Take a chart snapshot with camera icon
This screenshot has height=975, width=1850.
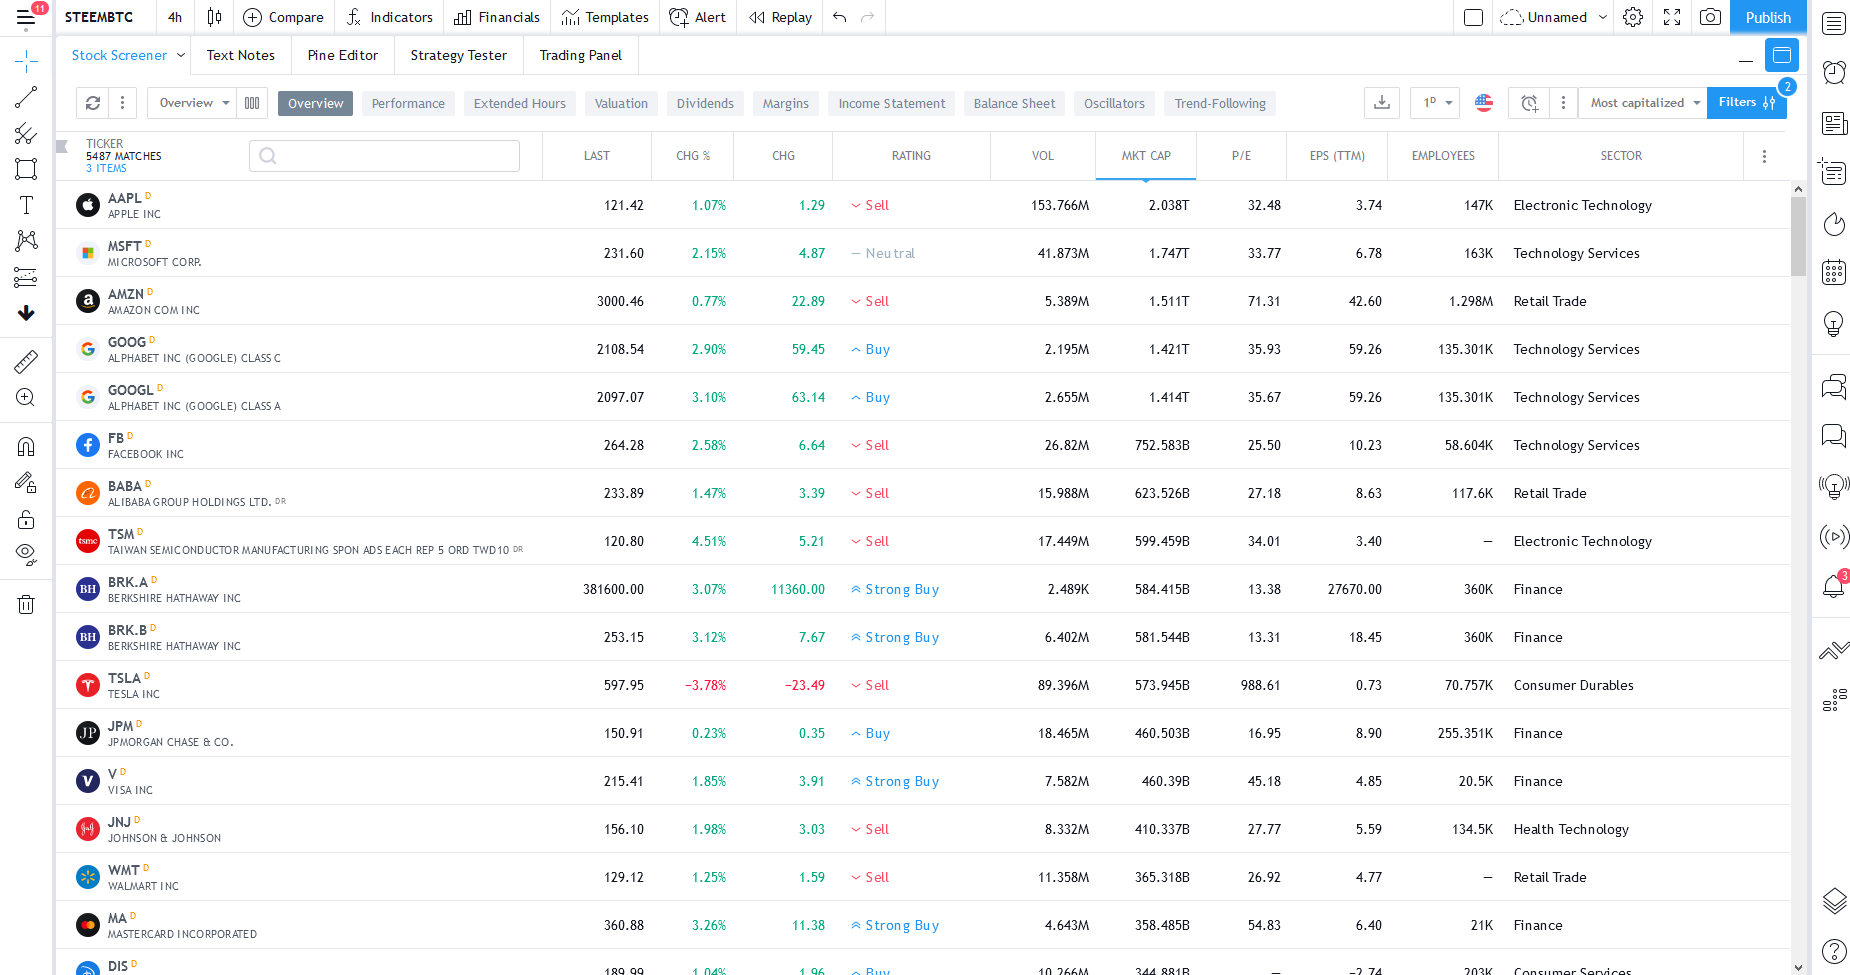pos(1711,17)
